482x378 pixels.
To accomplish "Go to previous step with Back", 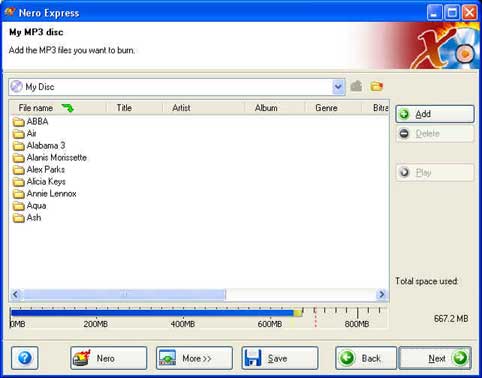I will 366,358.
